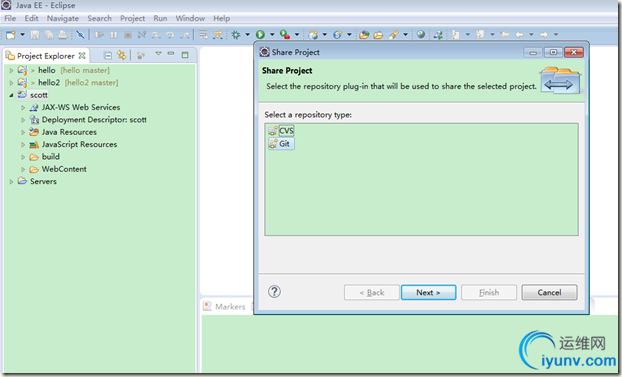Open the Navigate menu
The width and height of the screenshot is (622, 377).
(x=63, y=18)
